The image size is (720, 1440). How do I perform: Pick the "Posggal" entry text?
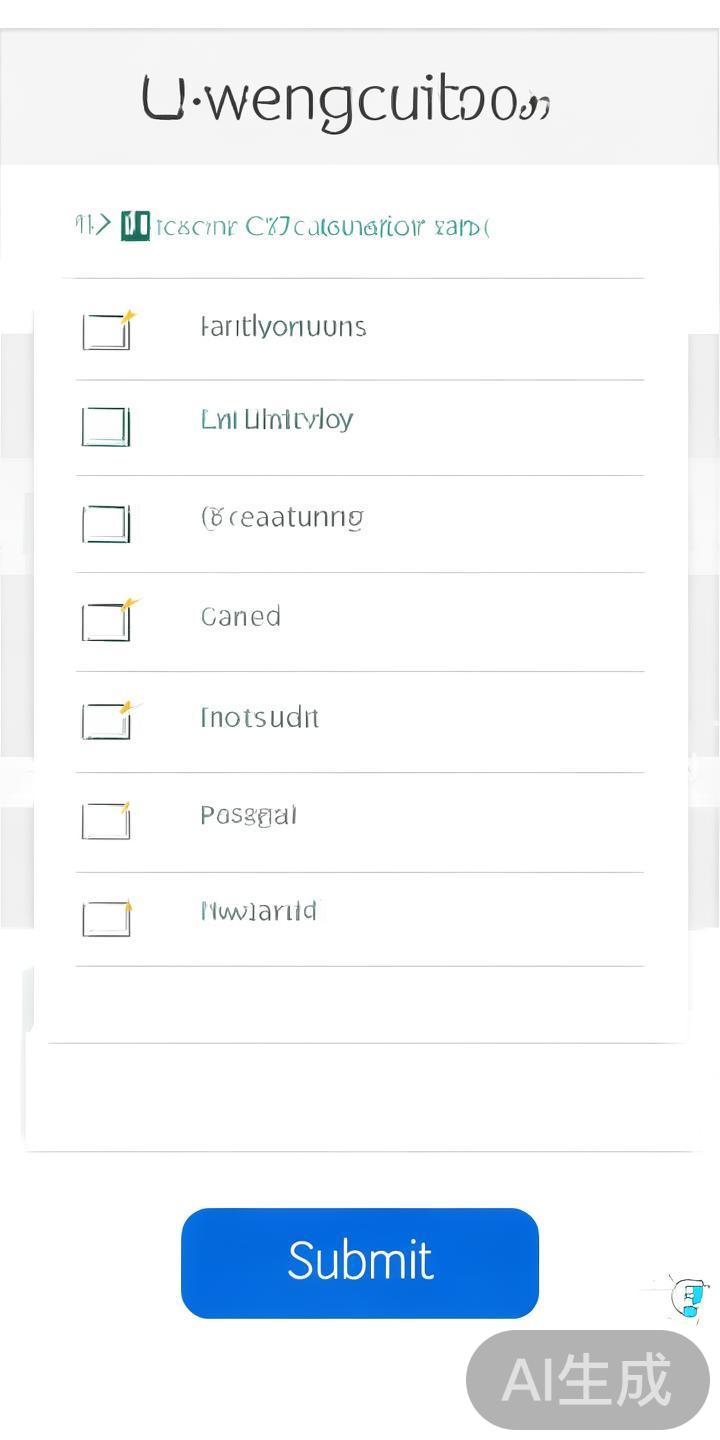click(248, 815)
